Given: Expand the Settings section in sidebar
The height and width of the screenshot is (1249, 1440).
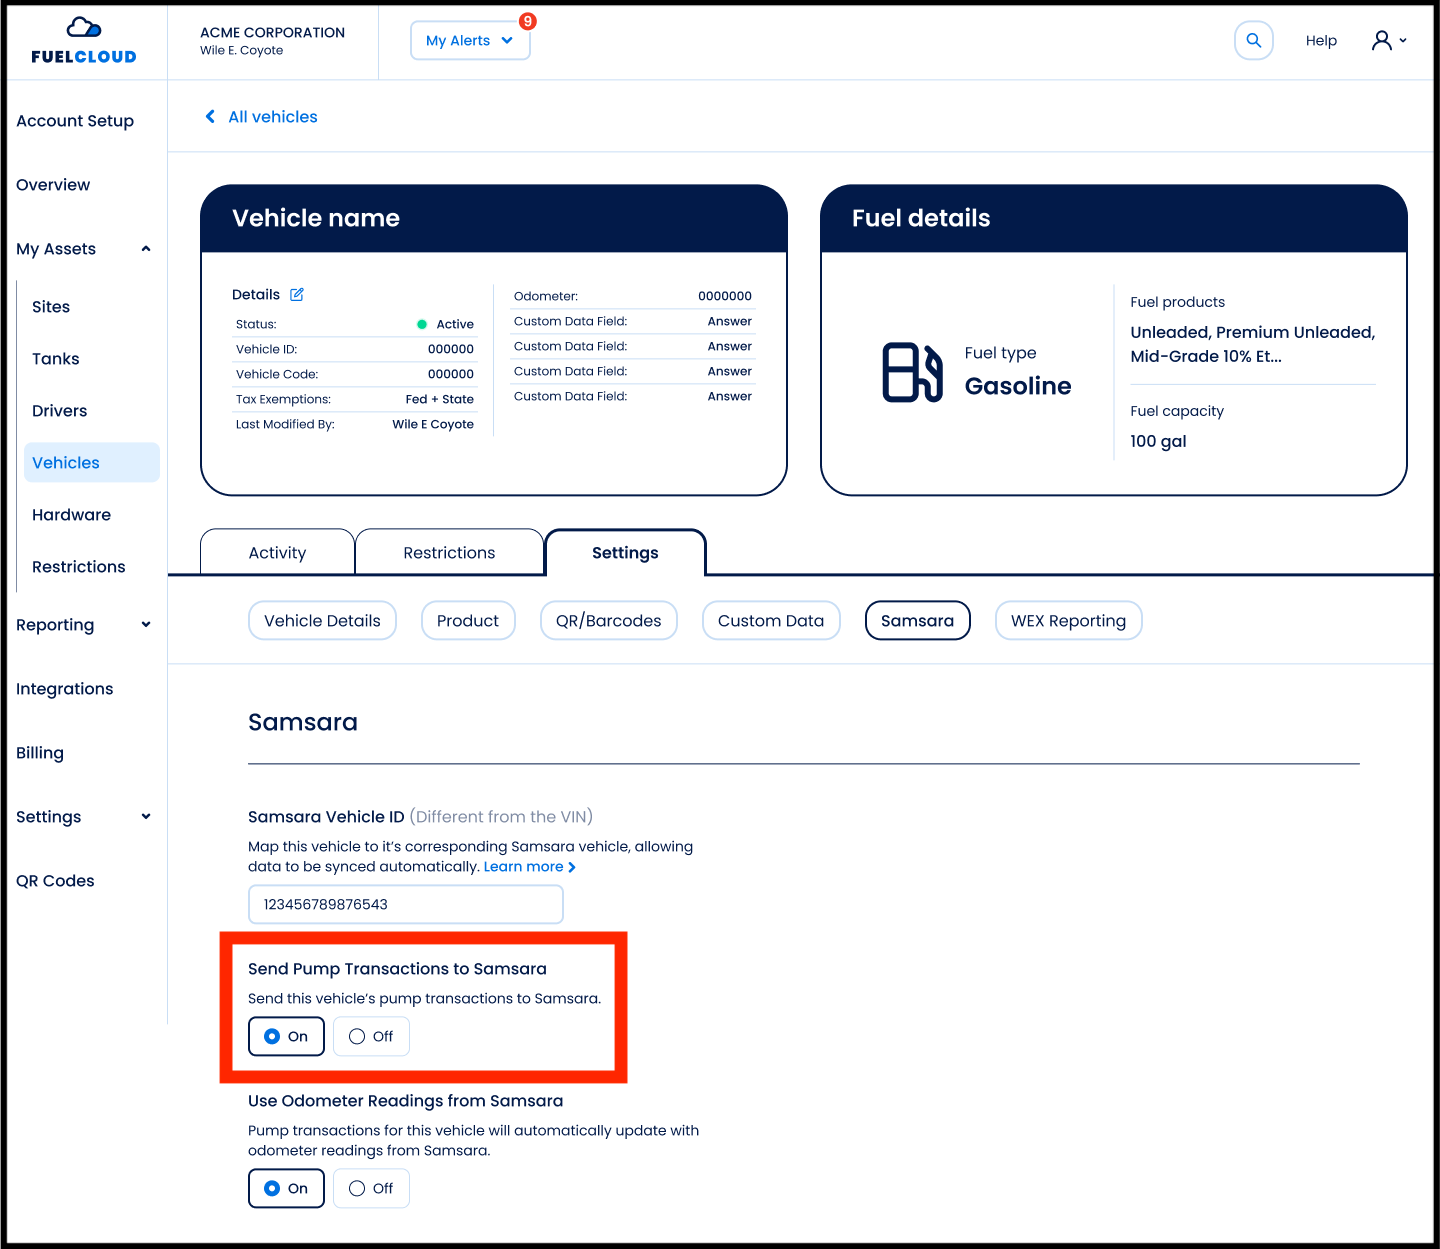Looking at the screenshot, I should pyautogui.click(x=146, y=817).
